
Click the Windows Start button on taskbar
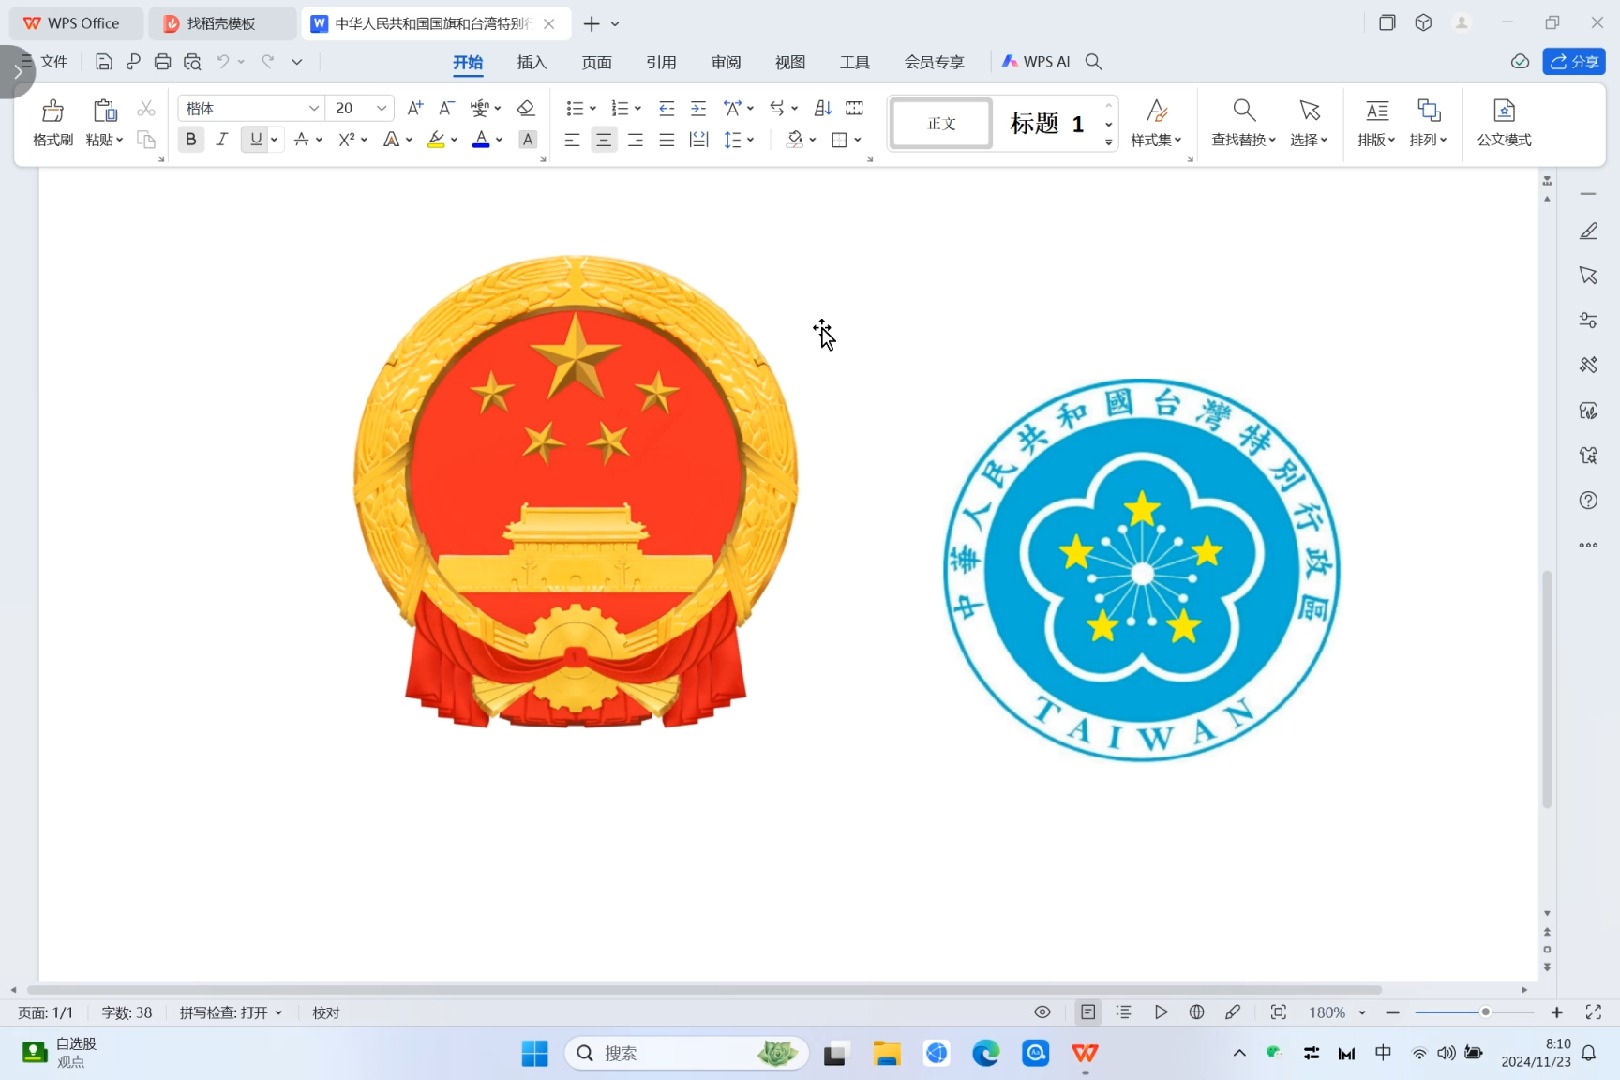click(535, 1053)
